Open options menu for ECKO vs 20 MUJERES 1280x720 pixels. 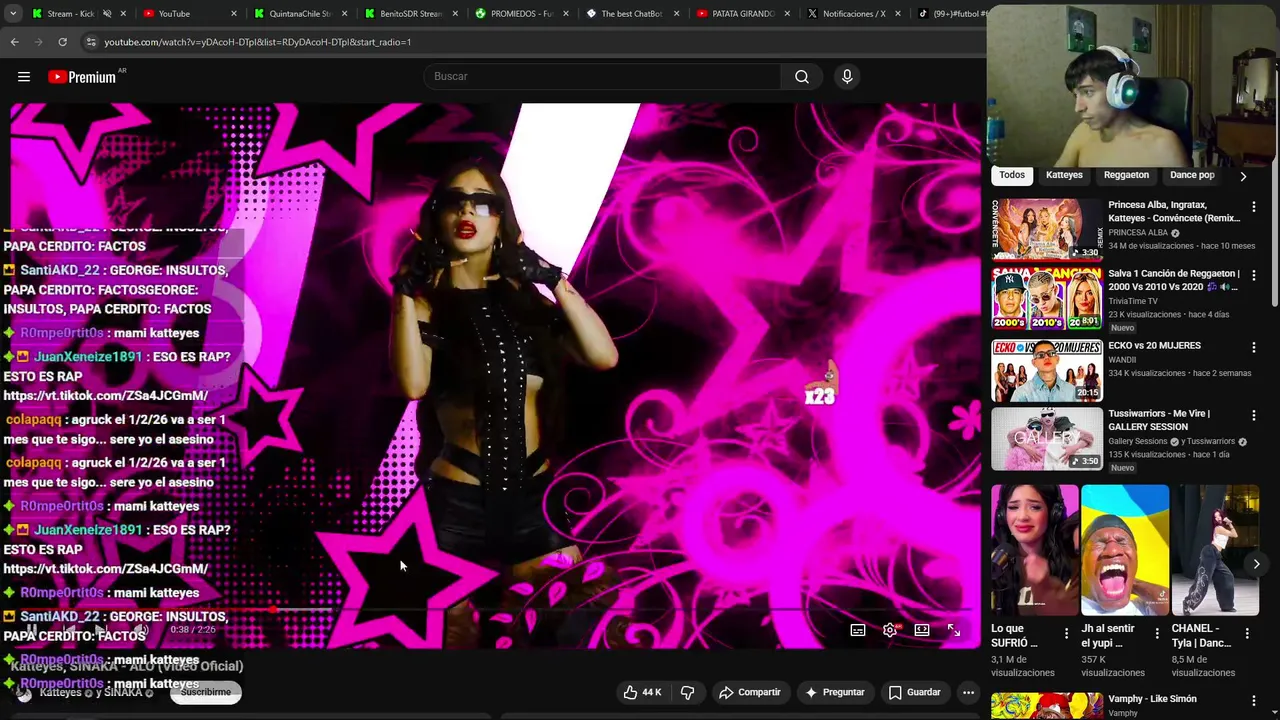coord(1253,348)
